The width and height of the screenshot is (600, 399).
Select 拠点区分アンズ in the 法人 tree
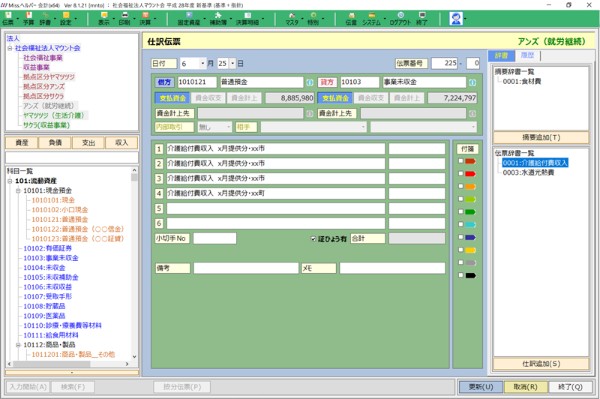pyautogui.click(x=44, y=86)
